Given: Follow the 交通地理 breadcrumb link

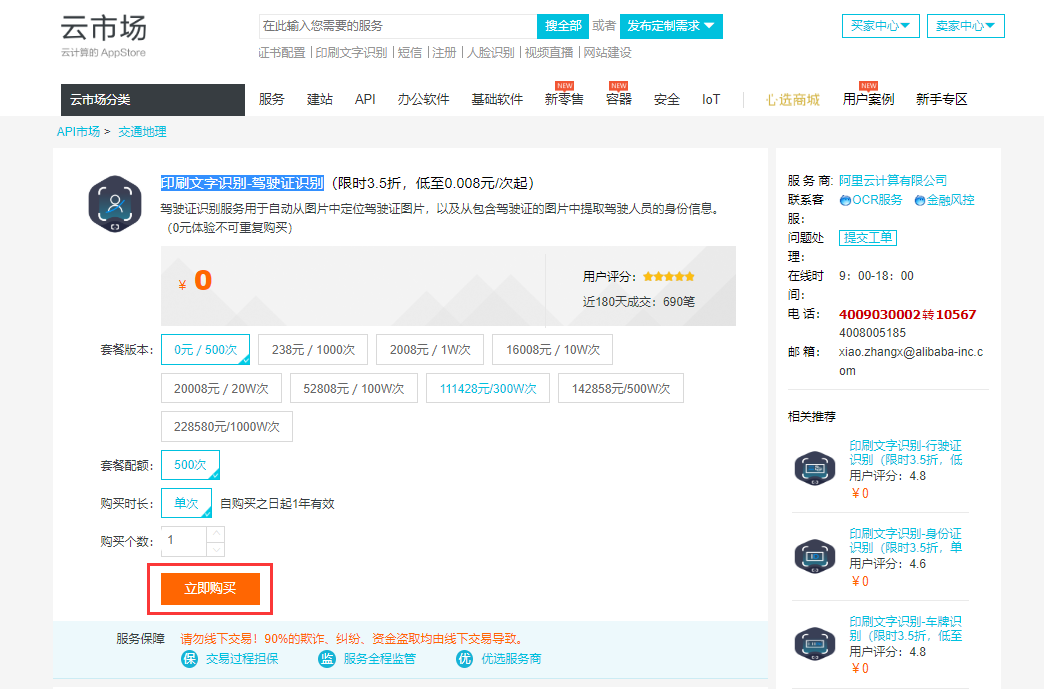Looking at the screenshot, I should pyautogui.click(x=142, y=132).
